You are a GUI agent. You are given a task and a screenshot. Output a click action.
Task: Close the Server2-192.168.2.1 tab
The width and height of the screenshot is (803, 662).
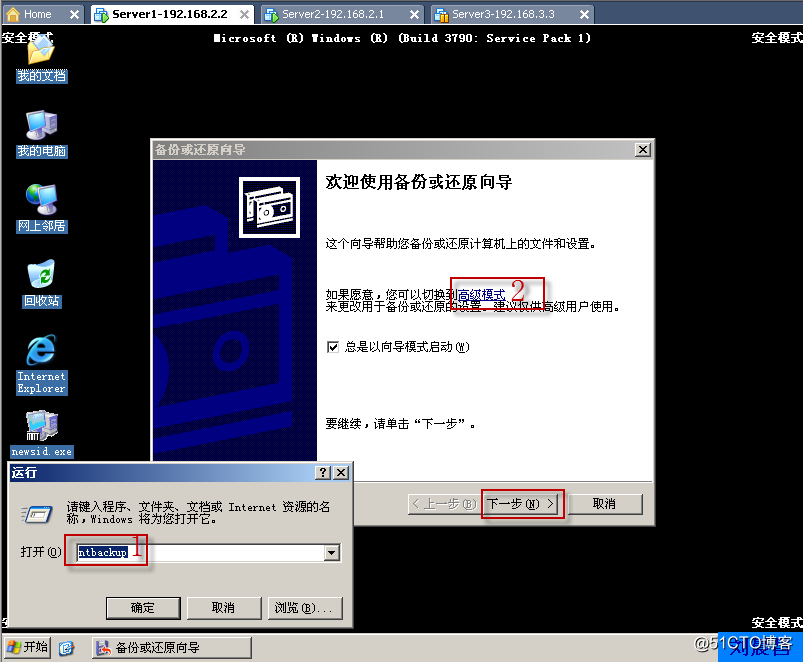414,14
